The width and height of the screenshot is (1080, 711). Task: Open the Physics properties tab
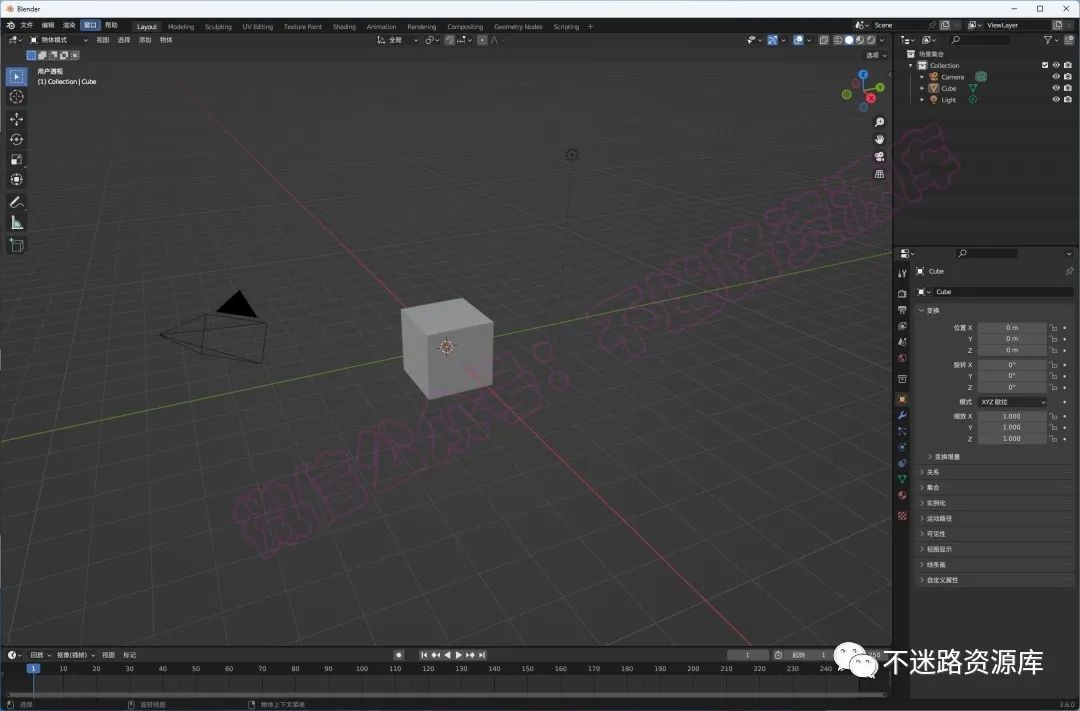[902, 447]
